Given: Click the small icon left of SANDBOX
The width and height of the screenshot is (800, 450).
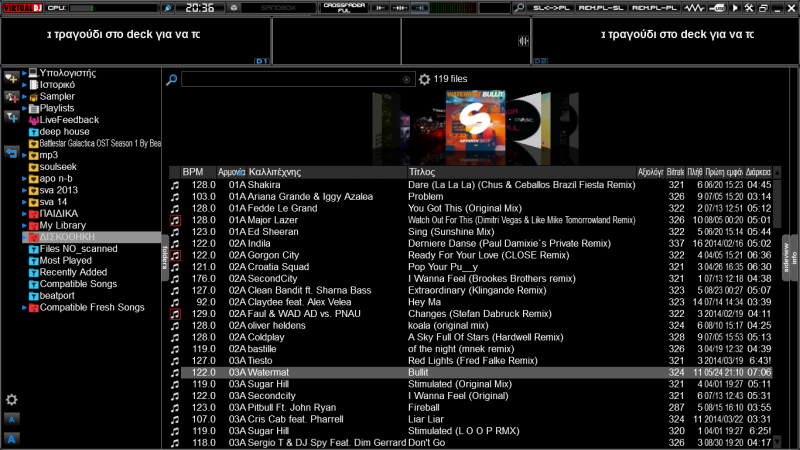Looking at the screenshot, I should click(233, 8).
